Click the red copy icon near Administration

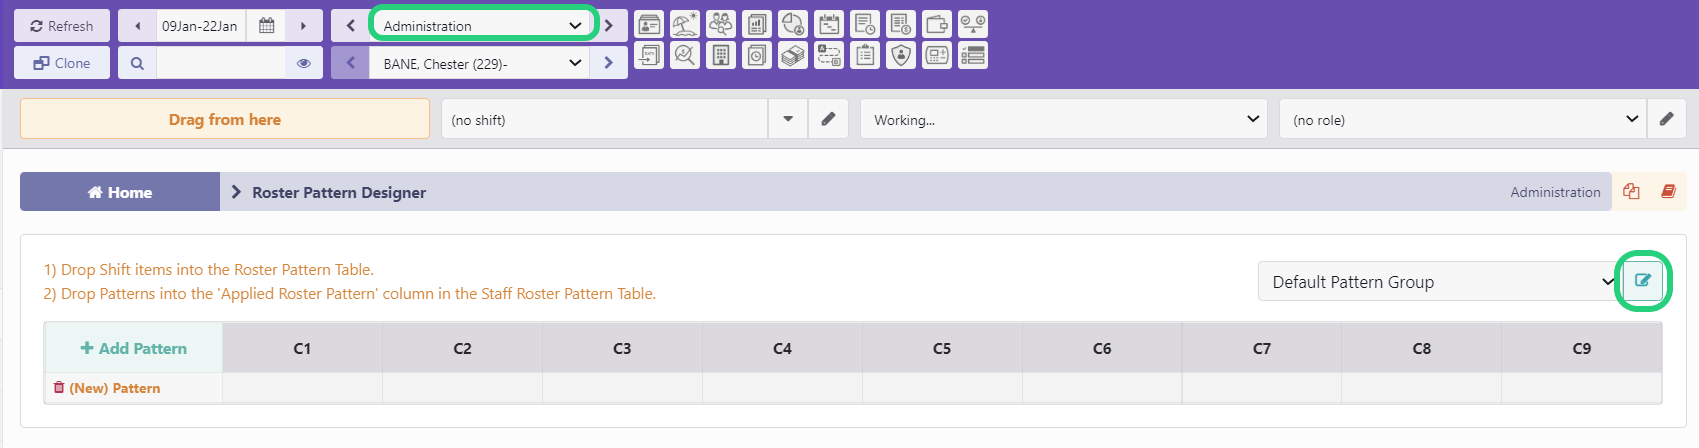(x=1631, y=191)
